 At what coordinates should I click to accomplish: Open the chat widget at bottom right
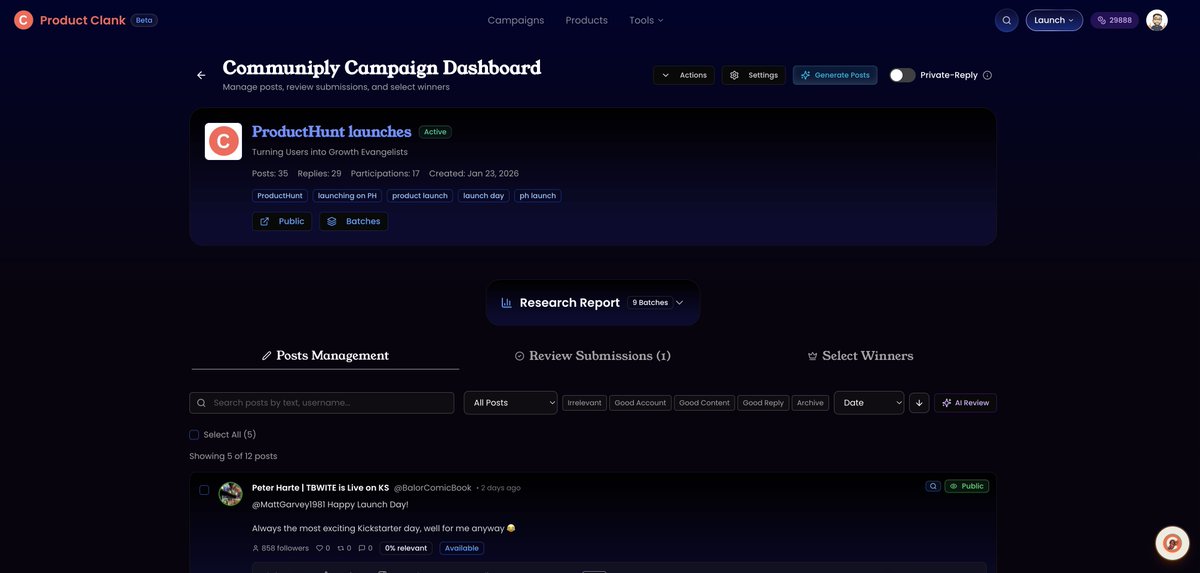click(1172, 542)
